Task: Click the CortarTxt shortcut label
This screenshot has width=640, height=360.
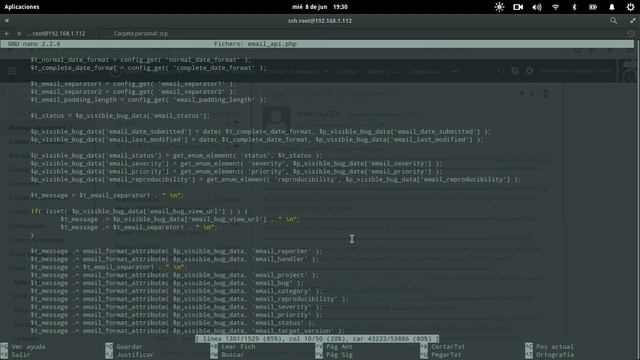Action: (x=448, y=347)
